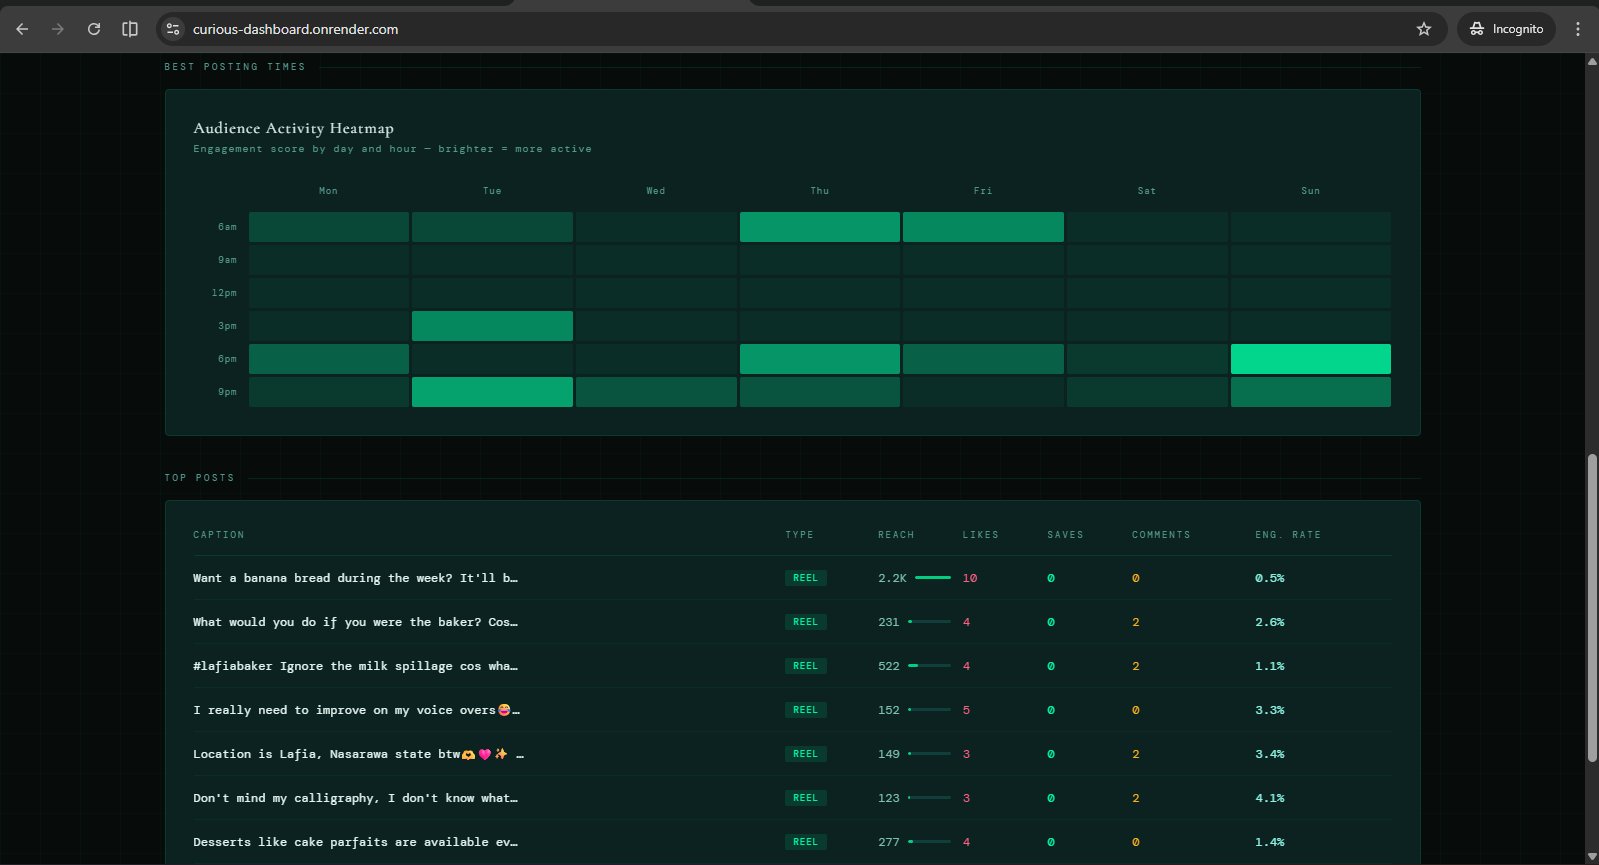Select the Saturday 9am heatmap cell
The height and width of the screenshot is (865, 1599).
coord(1147,260)
